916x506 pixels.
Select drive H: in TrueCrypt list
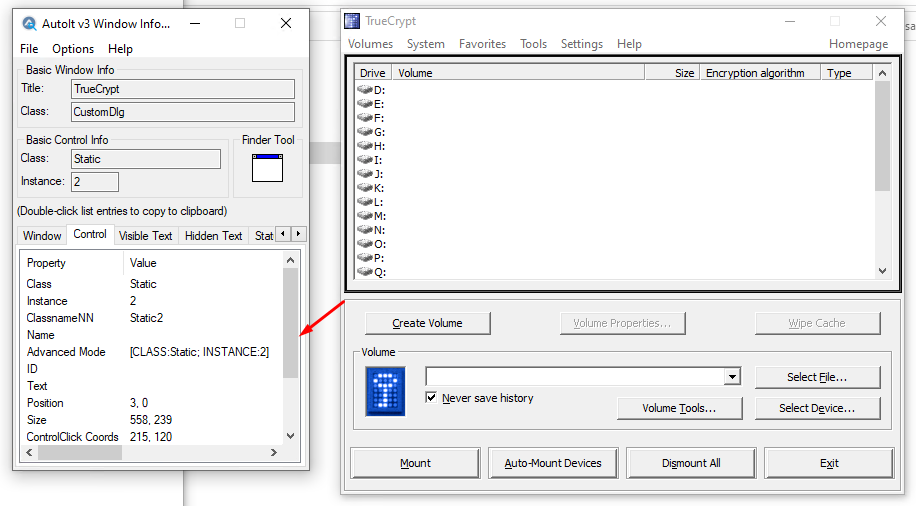[372, 146]
